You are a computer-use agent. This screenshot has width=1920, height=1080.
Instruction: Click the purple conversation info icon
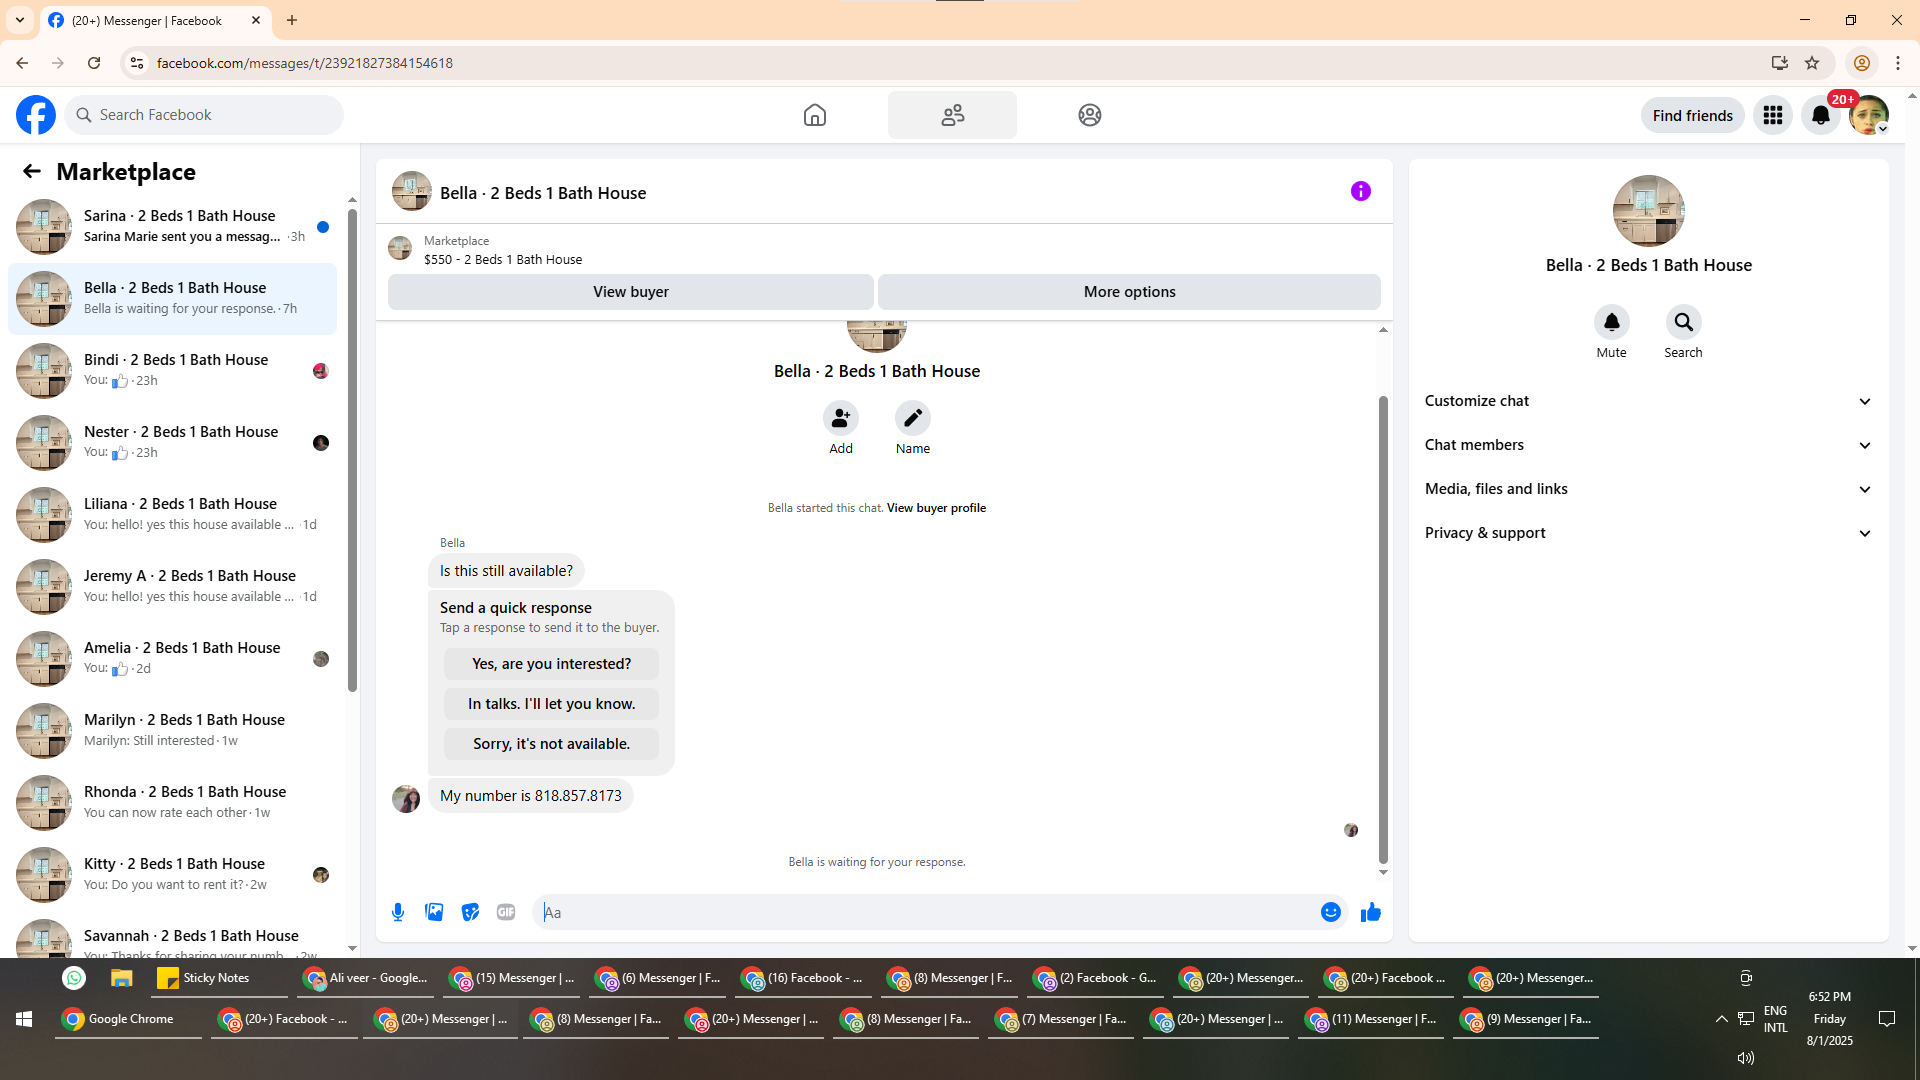(x=1360, y=191)
